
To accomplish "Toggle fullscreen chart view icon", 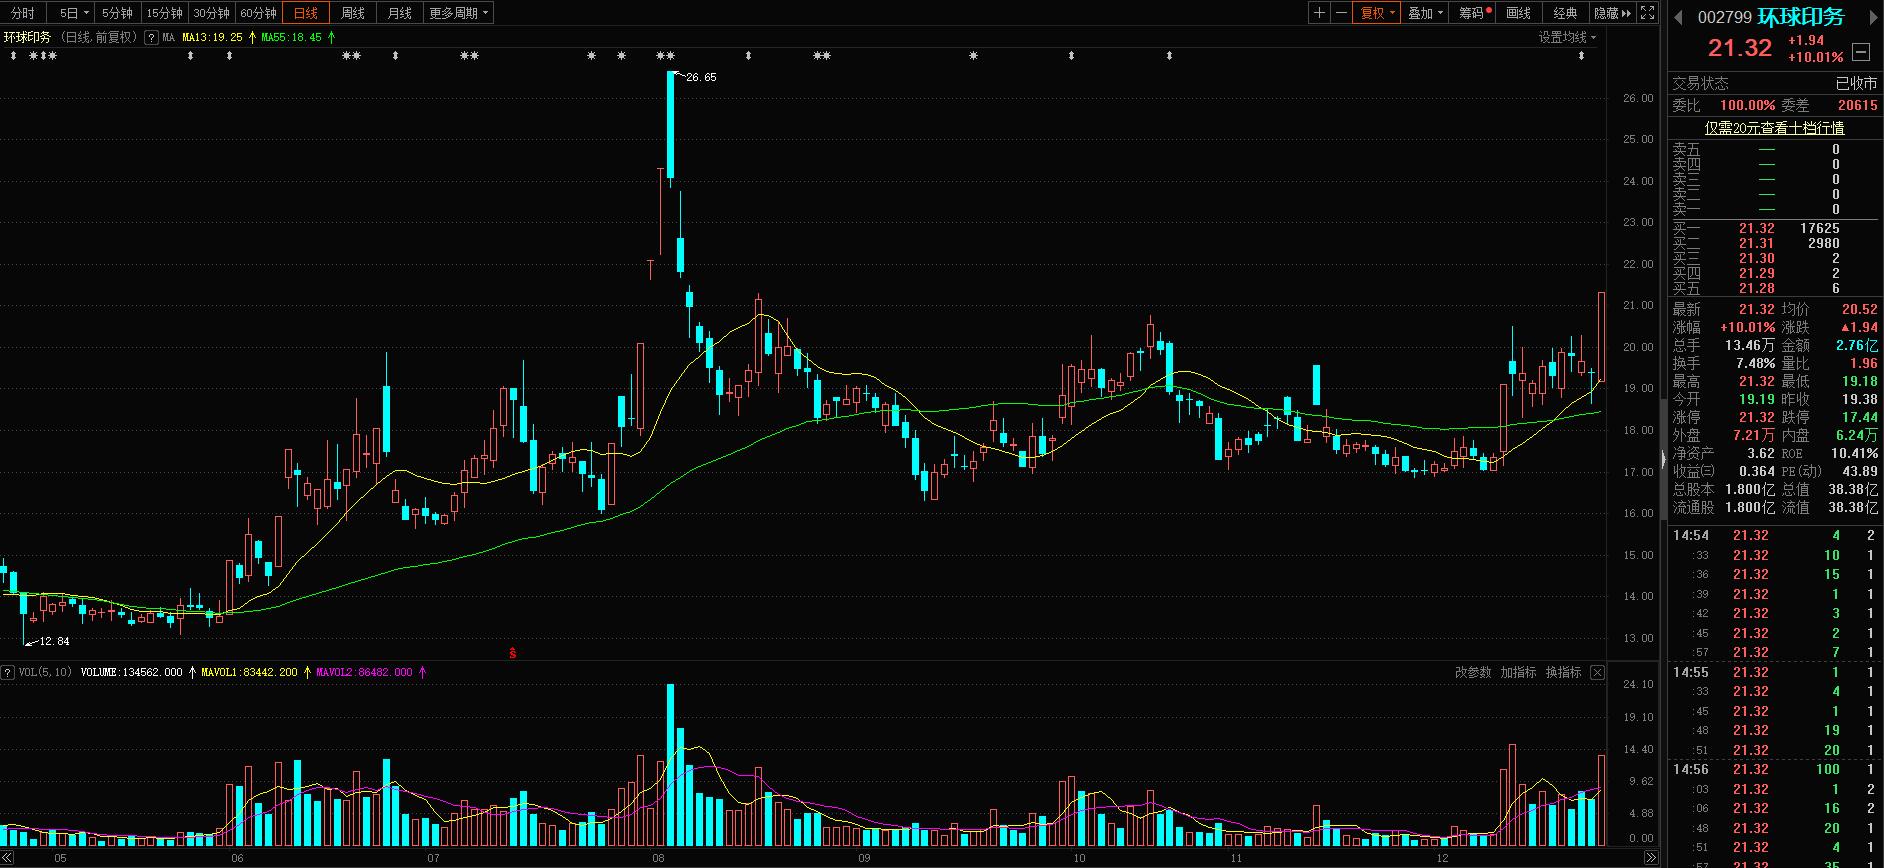I will pyautogui.click(x=1647, y=13).
